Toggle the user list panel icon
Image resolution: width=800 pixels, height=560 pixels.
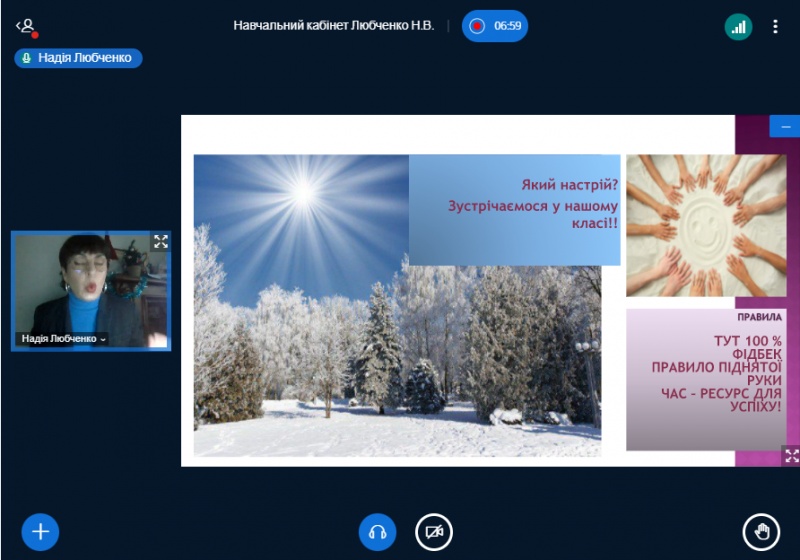coord(25,27)
